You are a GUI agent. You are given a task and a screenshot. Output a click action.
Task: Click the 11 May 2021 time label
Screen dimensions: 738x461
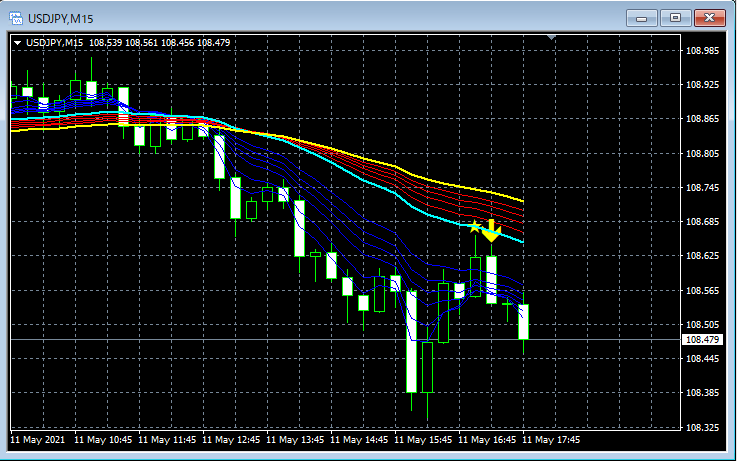click(38, 440)
